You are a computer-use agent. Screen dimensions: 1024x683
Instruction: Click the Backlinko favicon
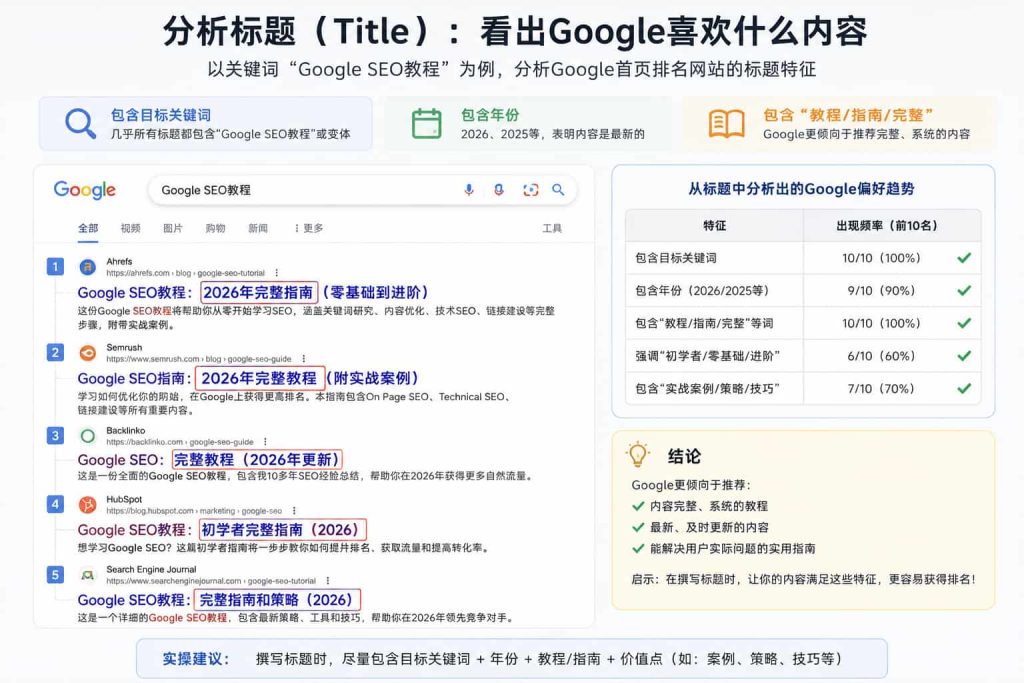point(88,436)
